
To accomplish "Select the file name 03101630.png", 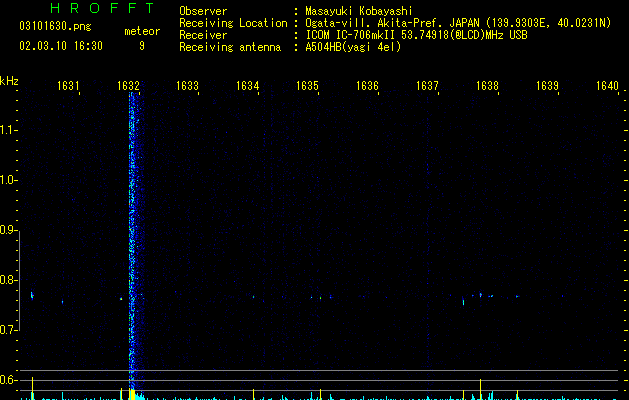I will click(55, 26).
